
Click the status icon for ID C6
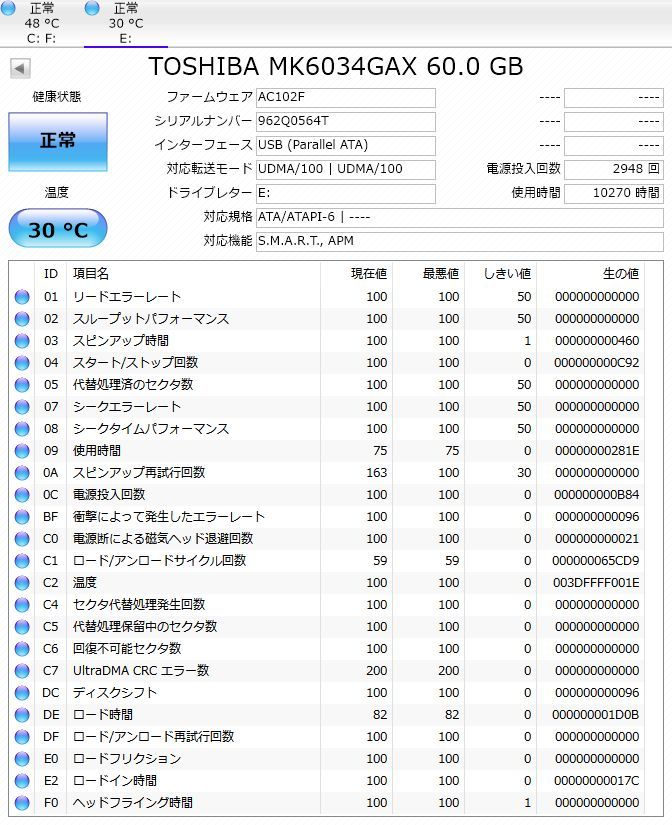click(22, 649)
